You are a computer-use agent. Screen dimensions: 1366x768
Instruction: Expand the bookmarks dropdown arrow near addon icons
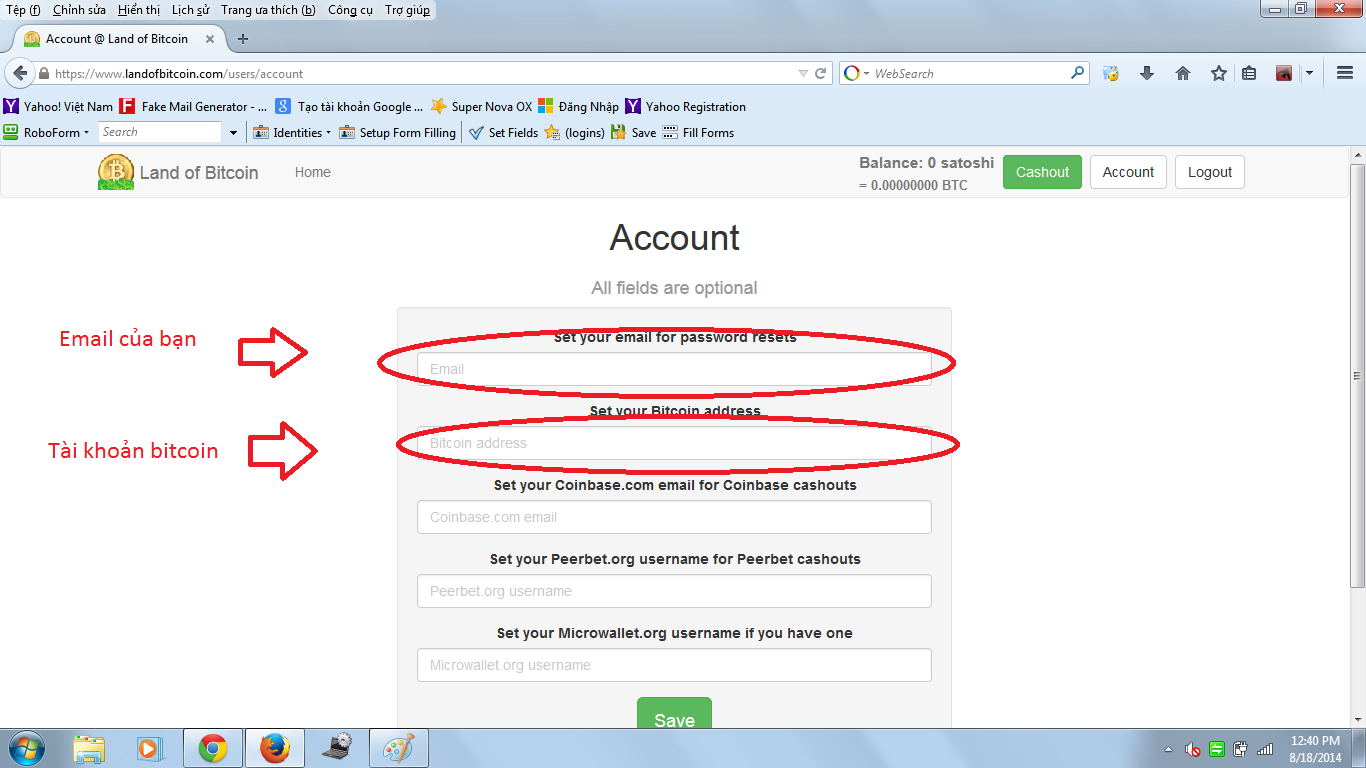tap(1309, 73)
